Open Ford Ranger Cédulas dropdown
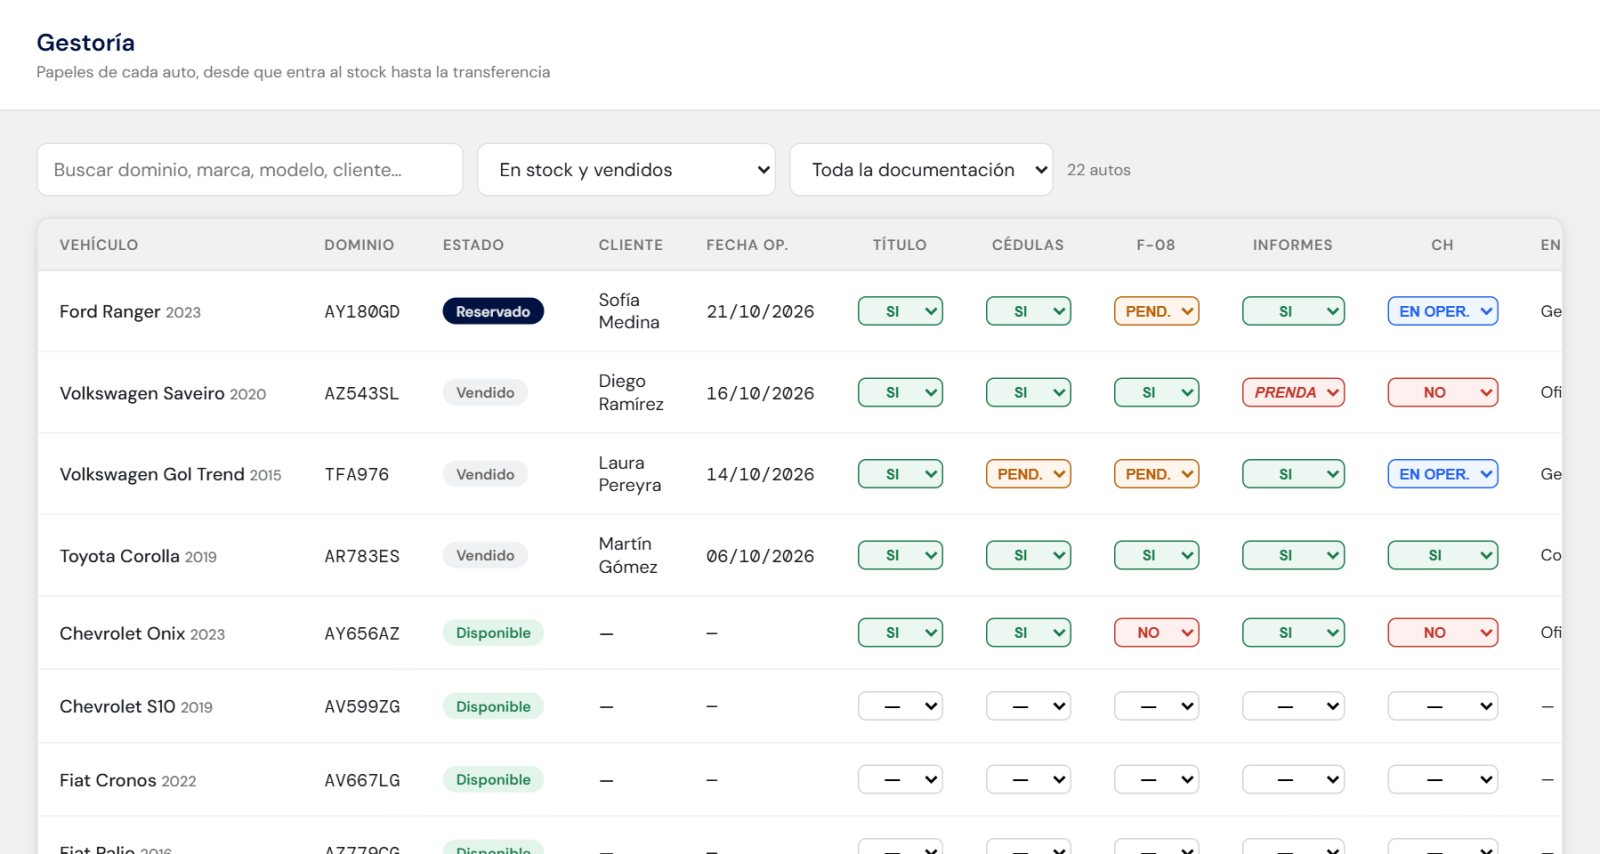The height and width of the screenshot is (854, 1600). (1028, 311)
